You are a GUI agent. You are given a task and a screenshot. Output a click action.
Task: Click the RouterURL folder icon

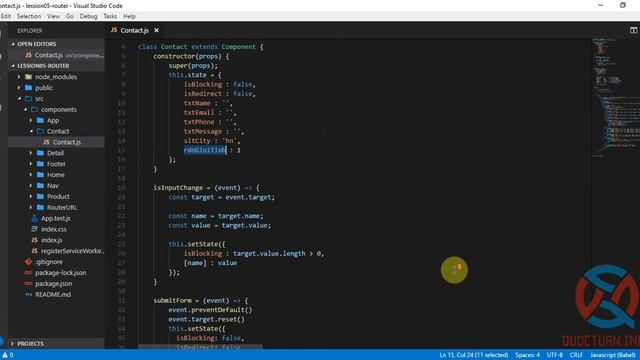click(40, 207)
